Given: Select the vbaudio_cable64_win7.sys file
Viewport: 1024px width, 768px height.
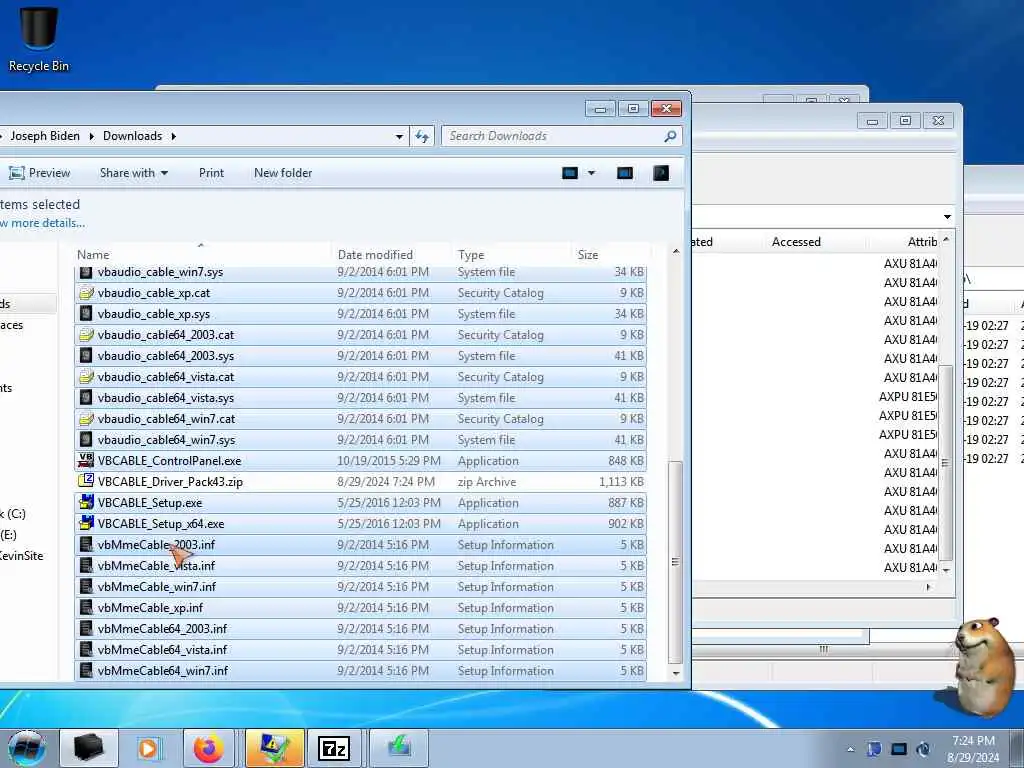Looking at the screenshot, I should (x=361, y=440).
